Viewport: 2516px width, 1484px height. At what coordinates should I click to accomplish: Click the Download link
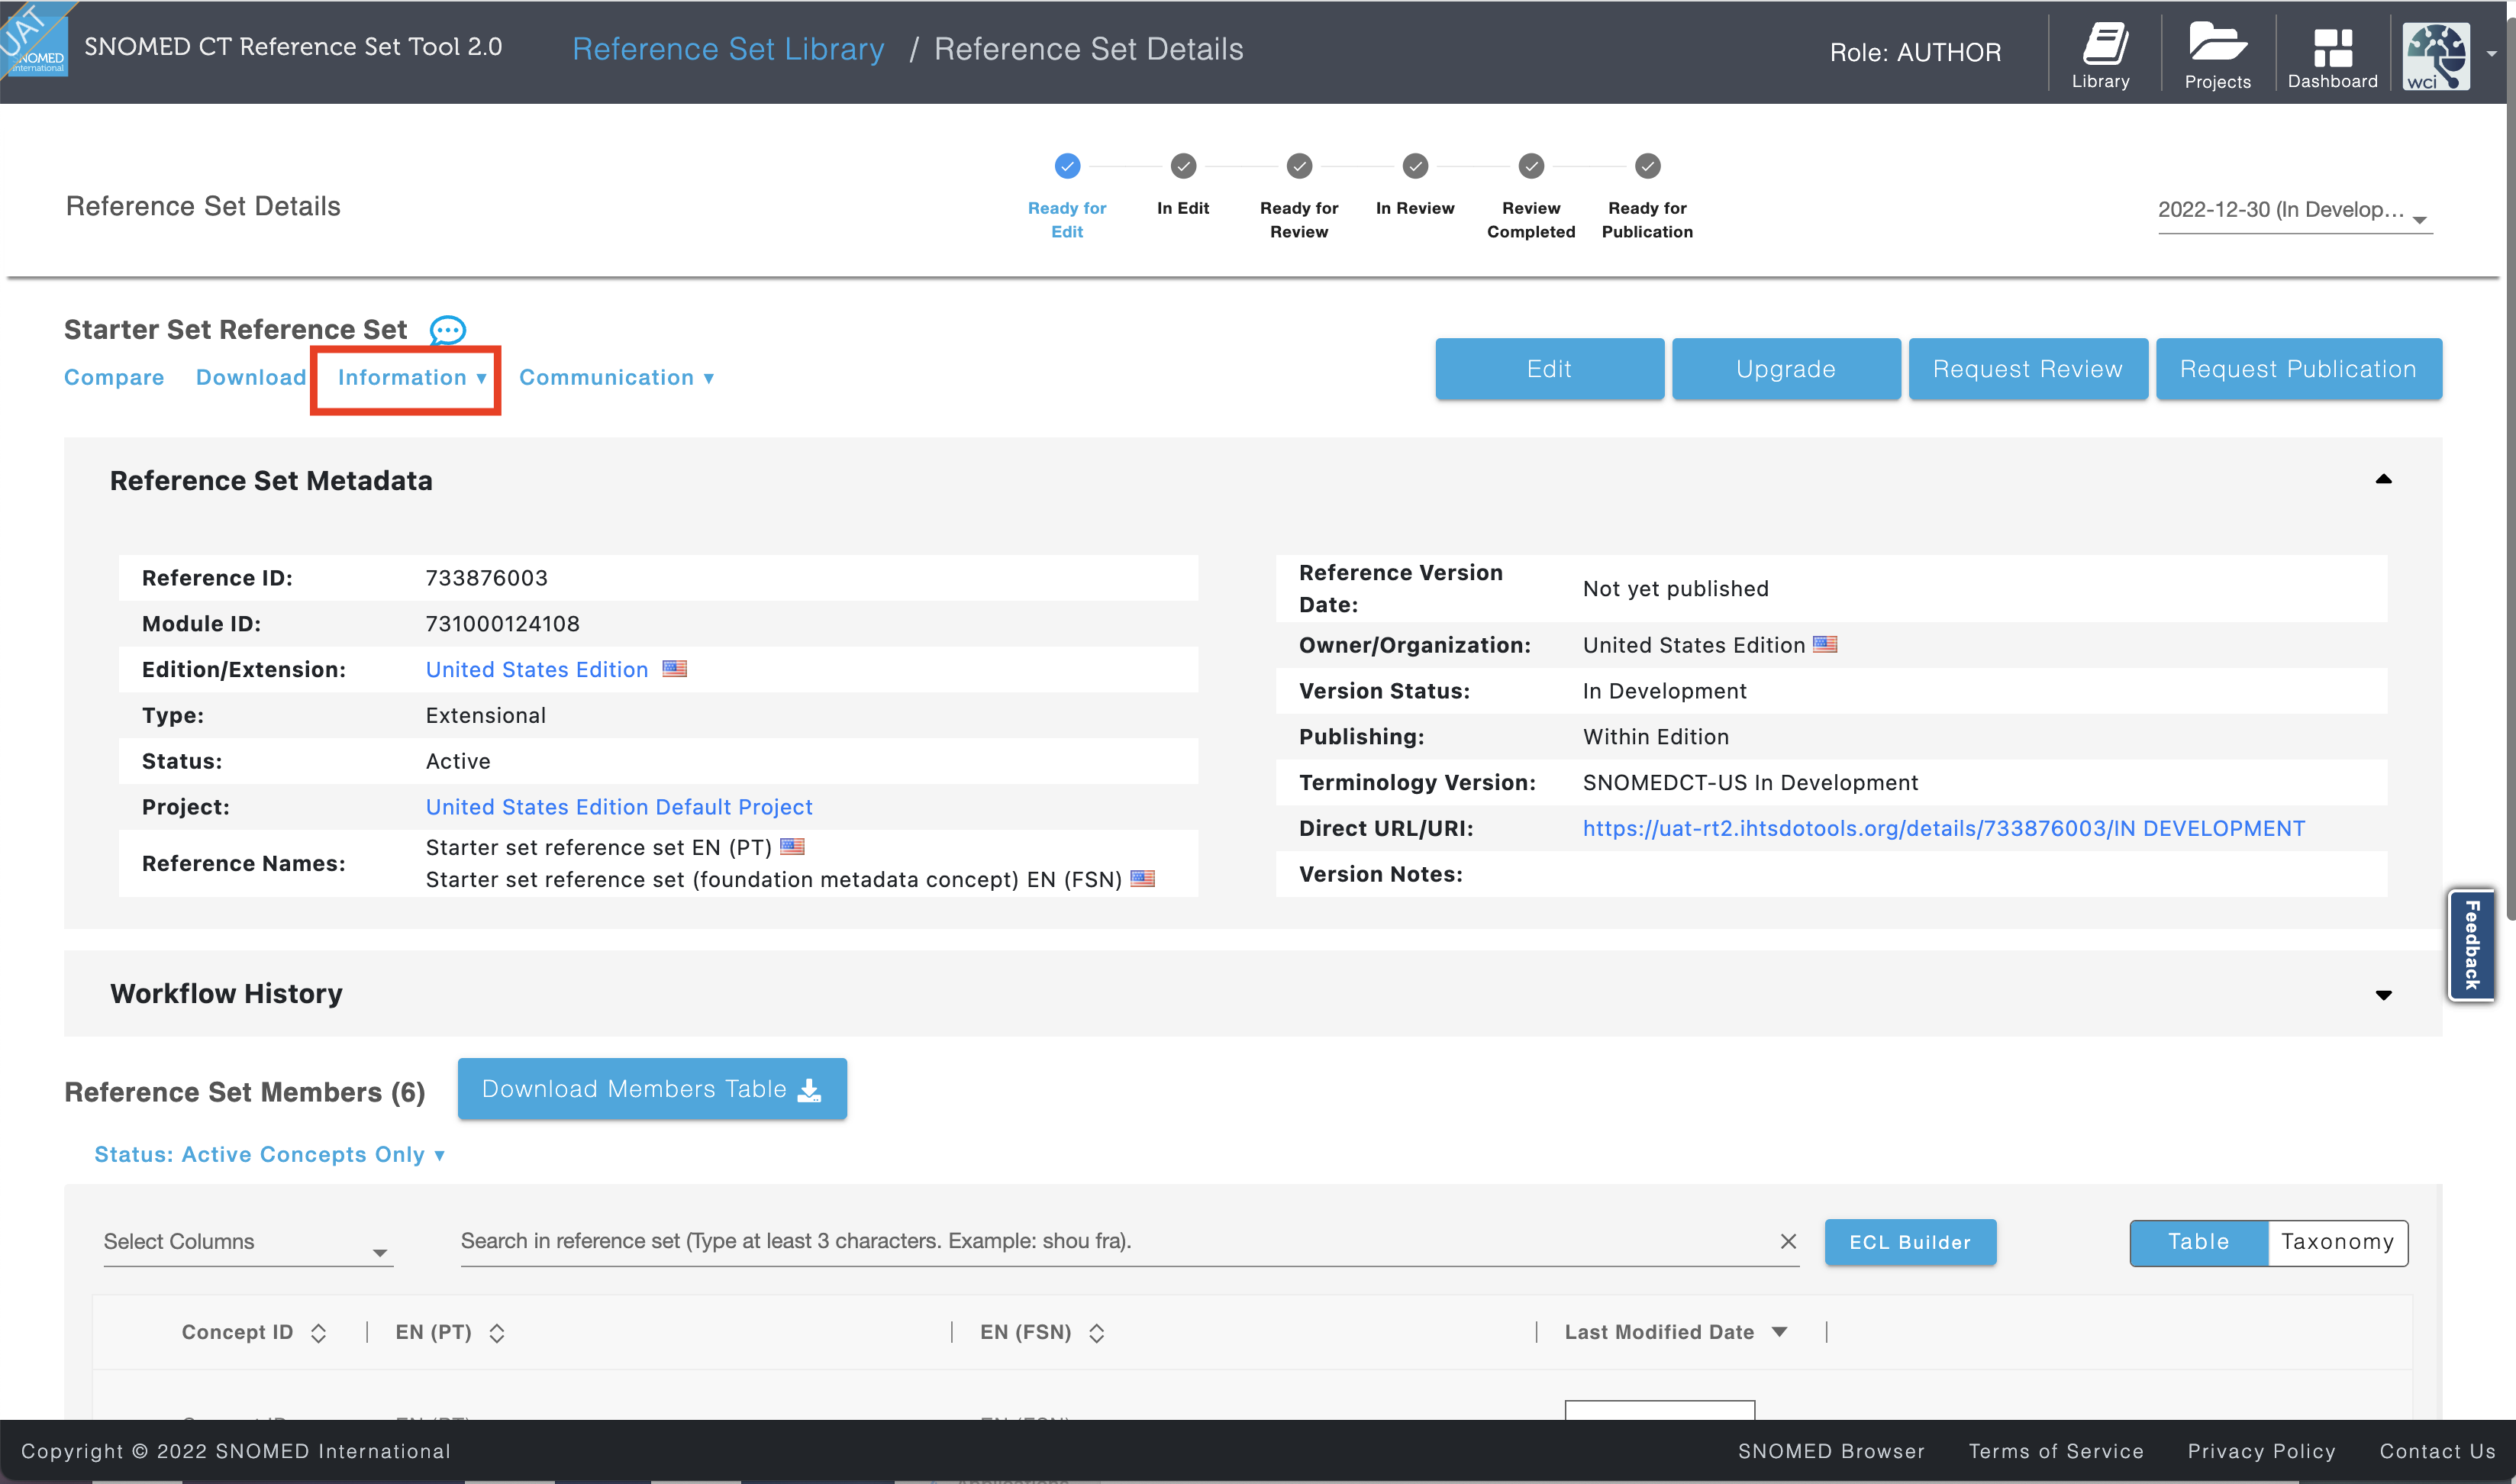[x=251, y=377]
